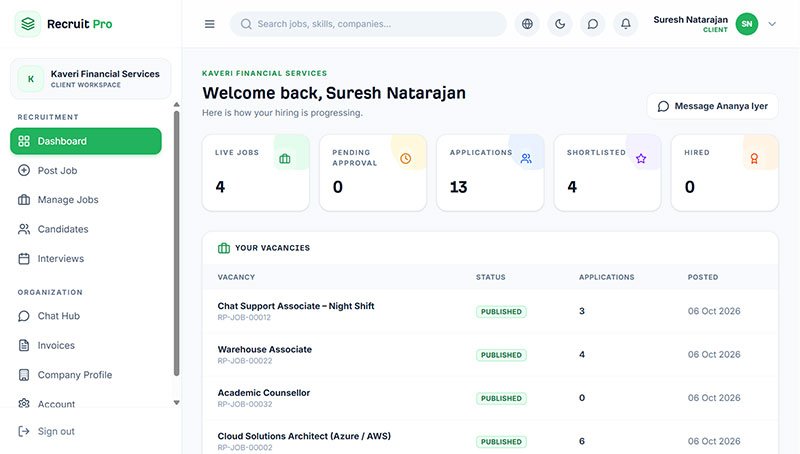Open the Hired stat card
This screenshot has width=800, height=454.
coord(725,173)
